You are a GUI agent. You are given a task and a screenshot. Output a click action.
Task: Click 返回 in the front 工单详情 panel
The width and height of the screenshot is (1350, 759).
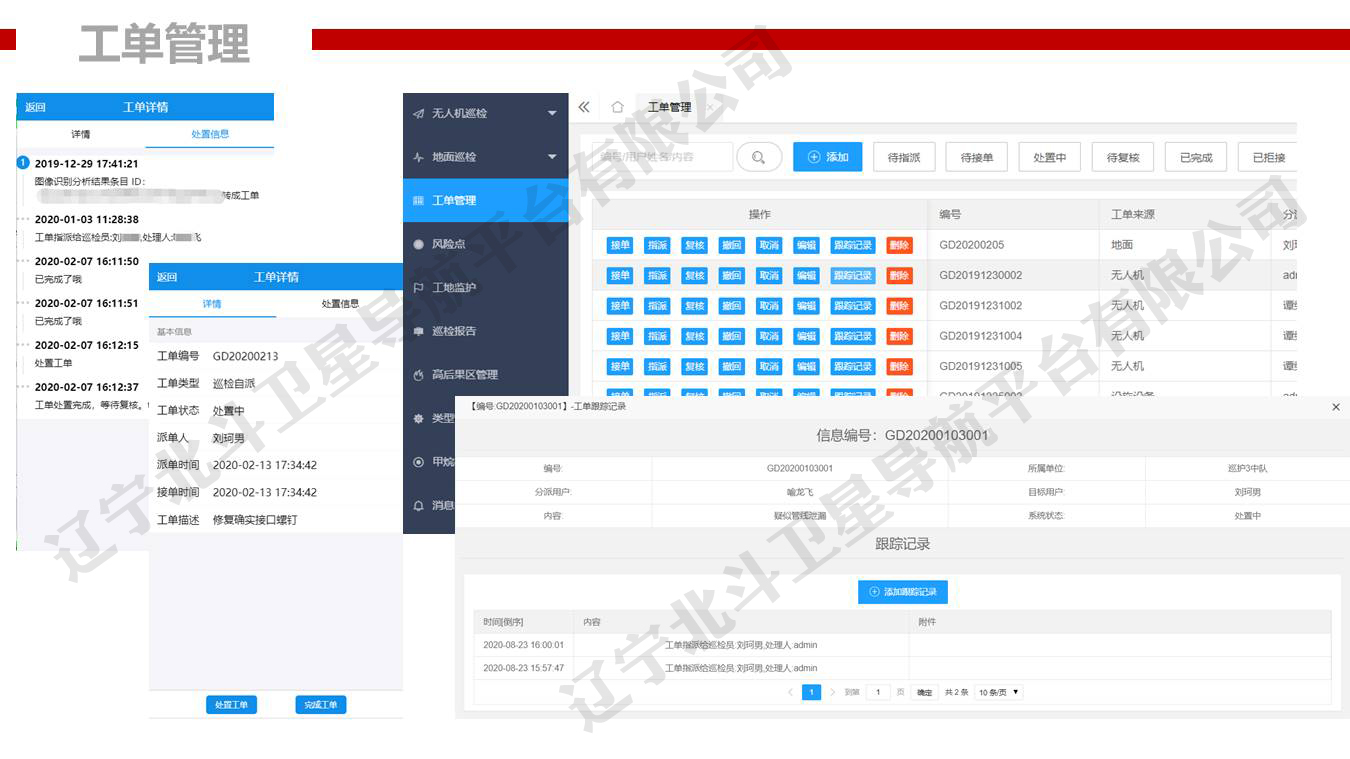click(x=167, y=277)
